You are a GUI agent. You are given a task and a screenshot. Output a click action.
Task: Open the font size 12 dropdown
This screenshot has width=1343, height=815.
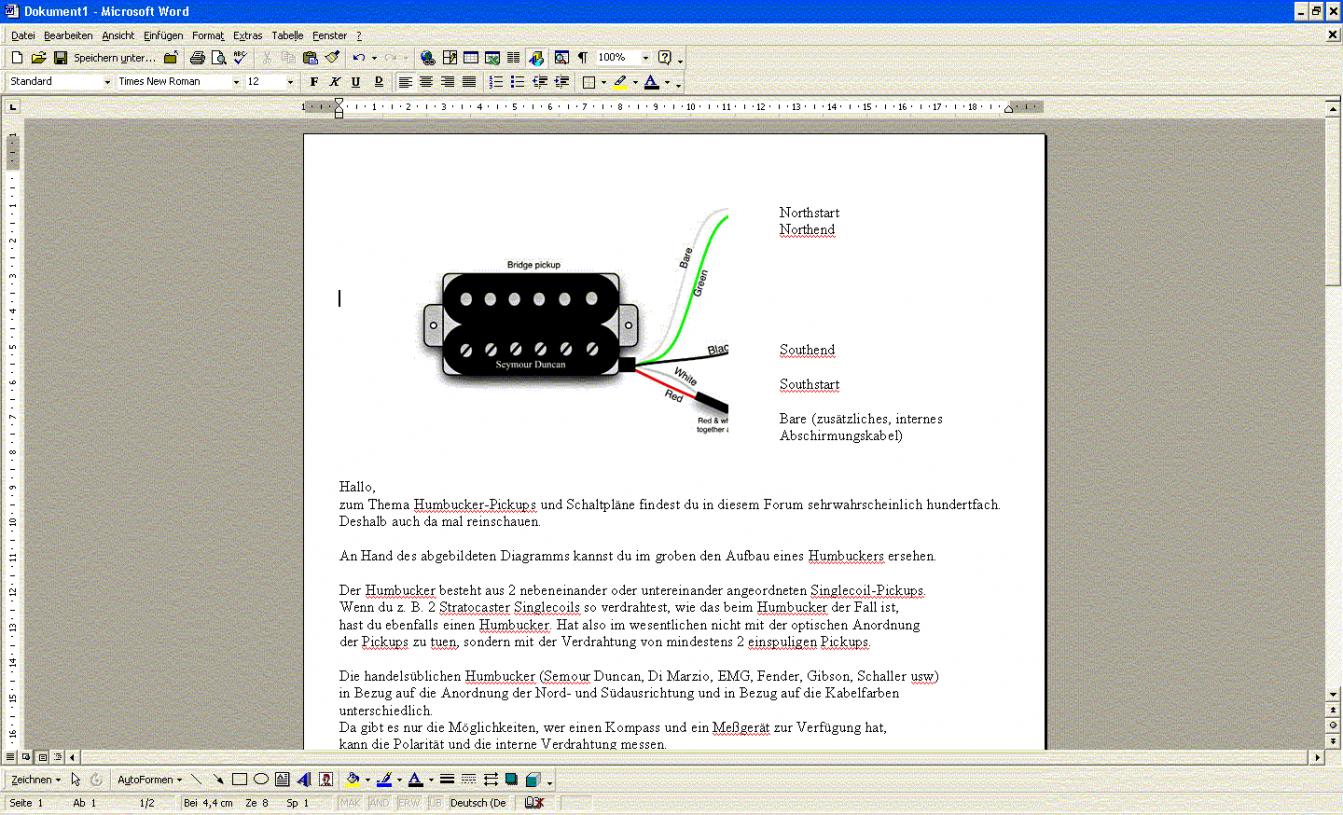pyautogui.click(x=291, y=82)
